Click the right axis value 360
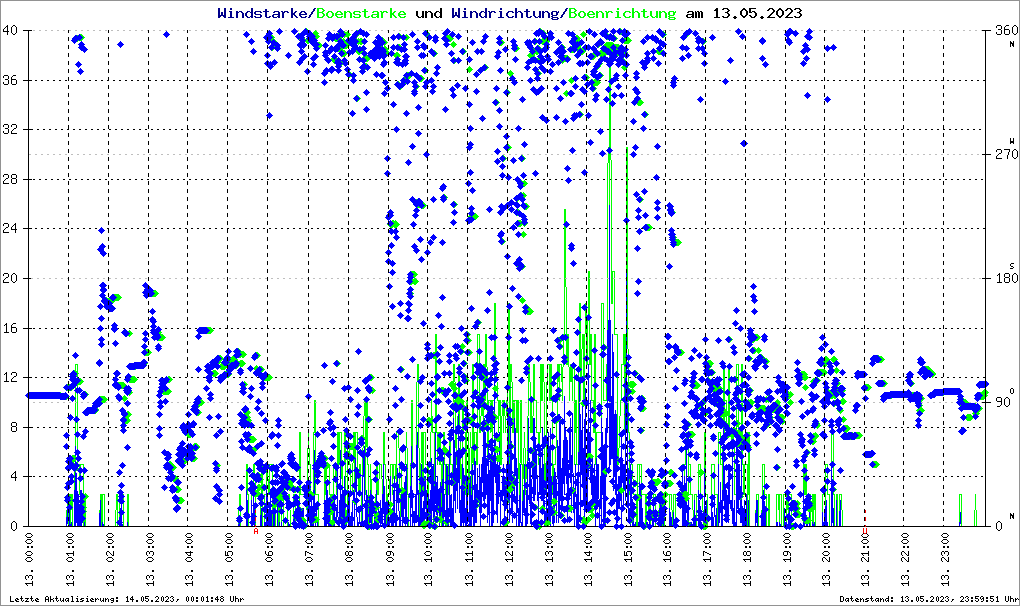This screenshot has height=606, width=1020. 1006,31
